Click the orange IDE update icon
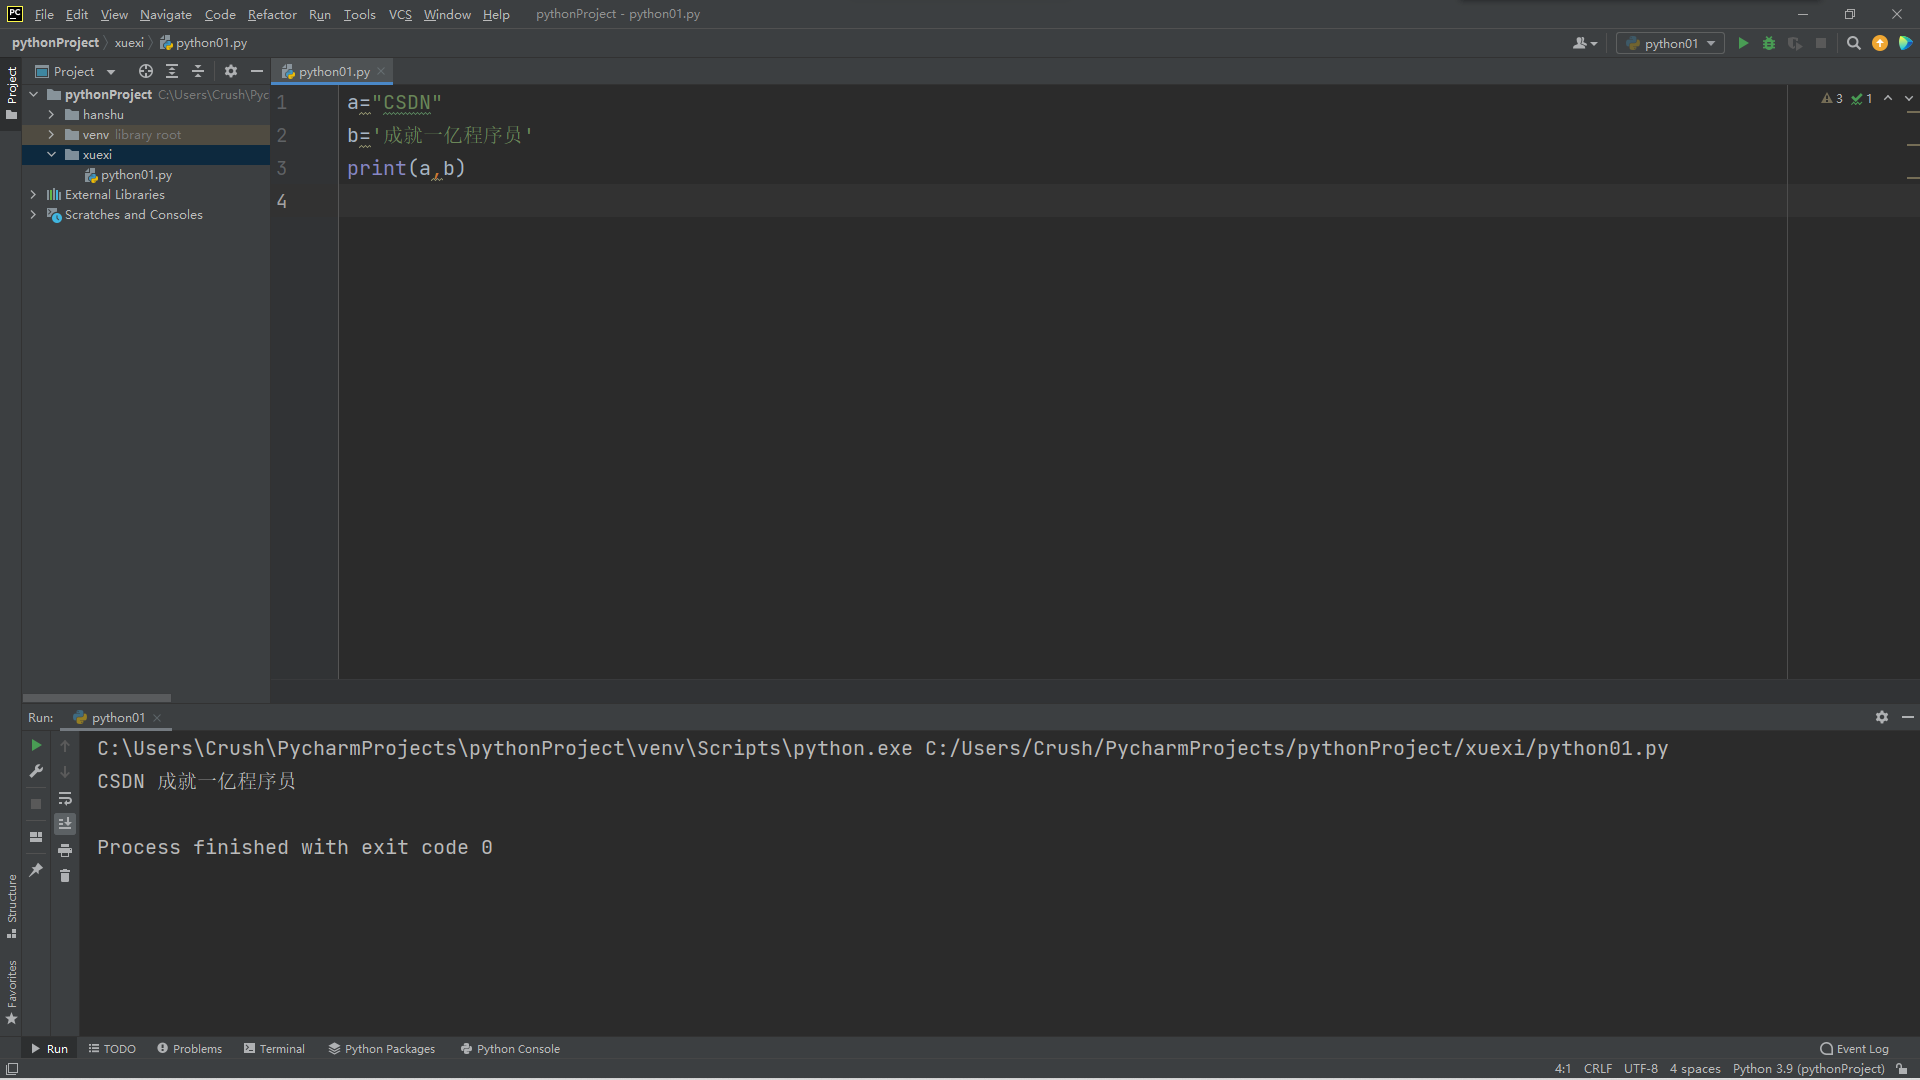This screenshot has height=1080, width=1920. pos(1880,43)
